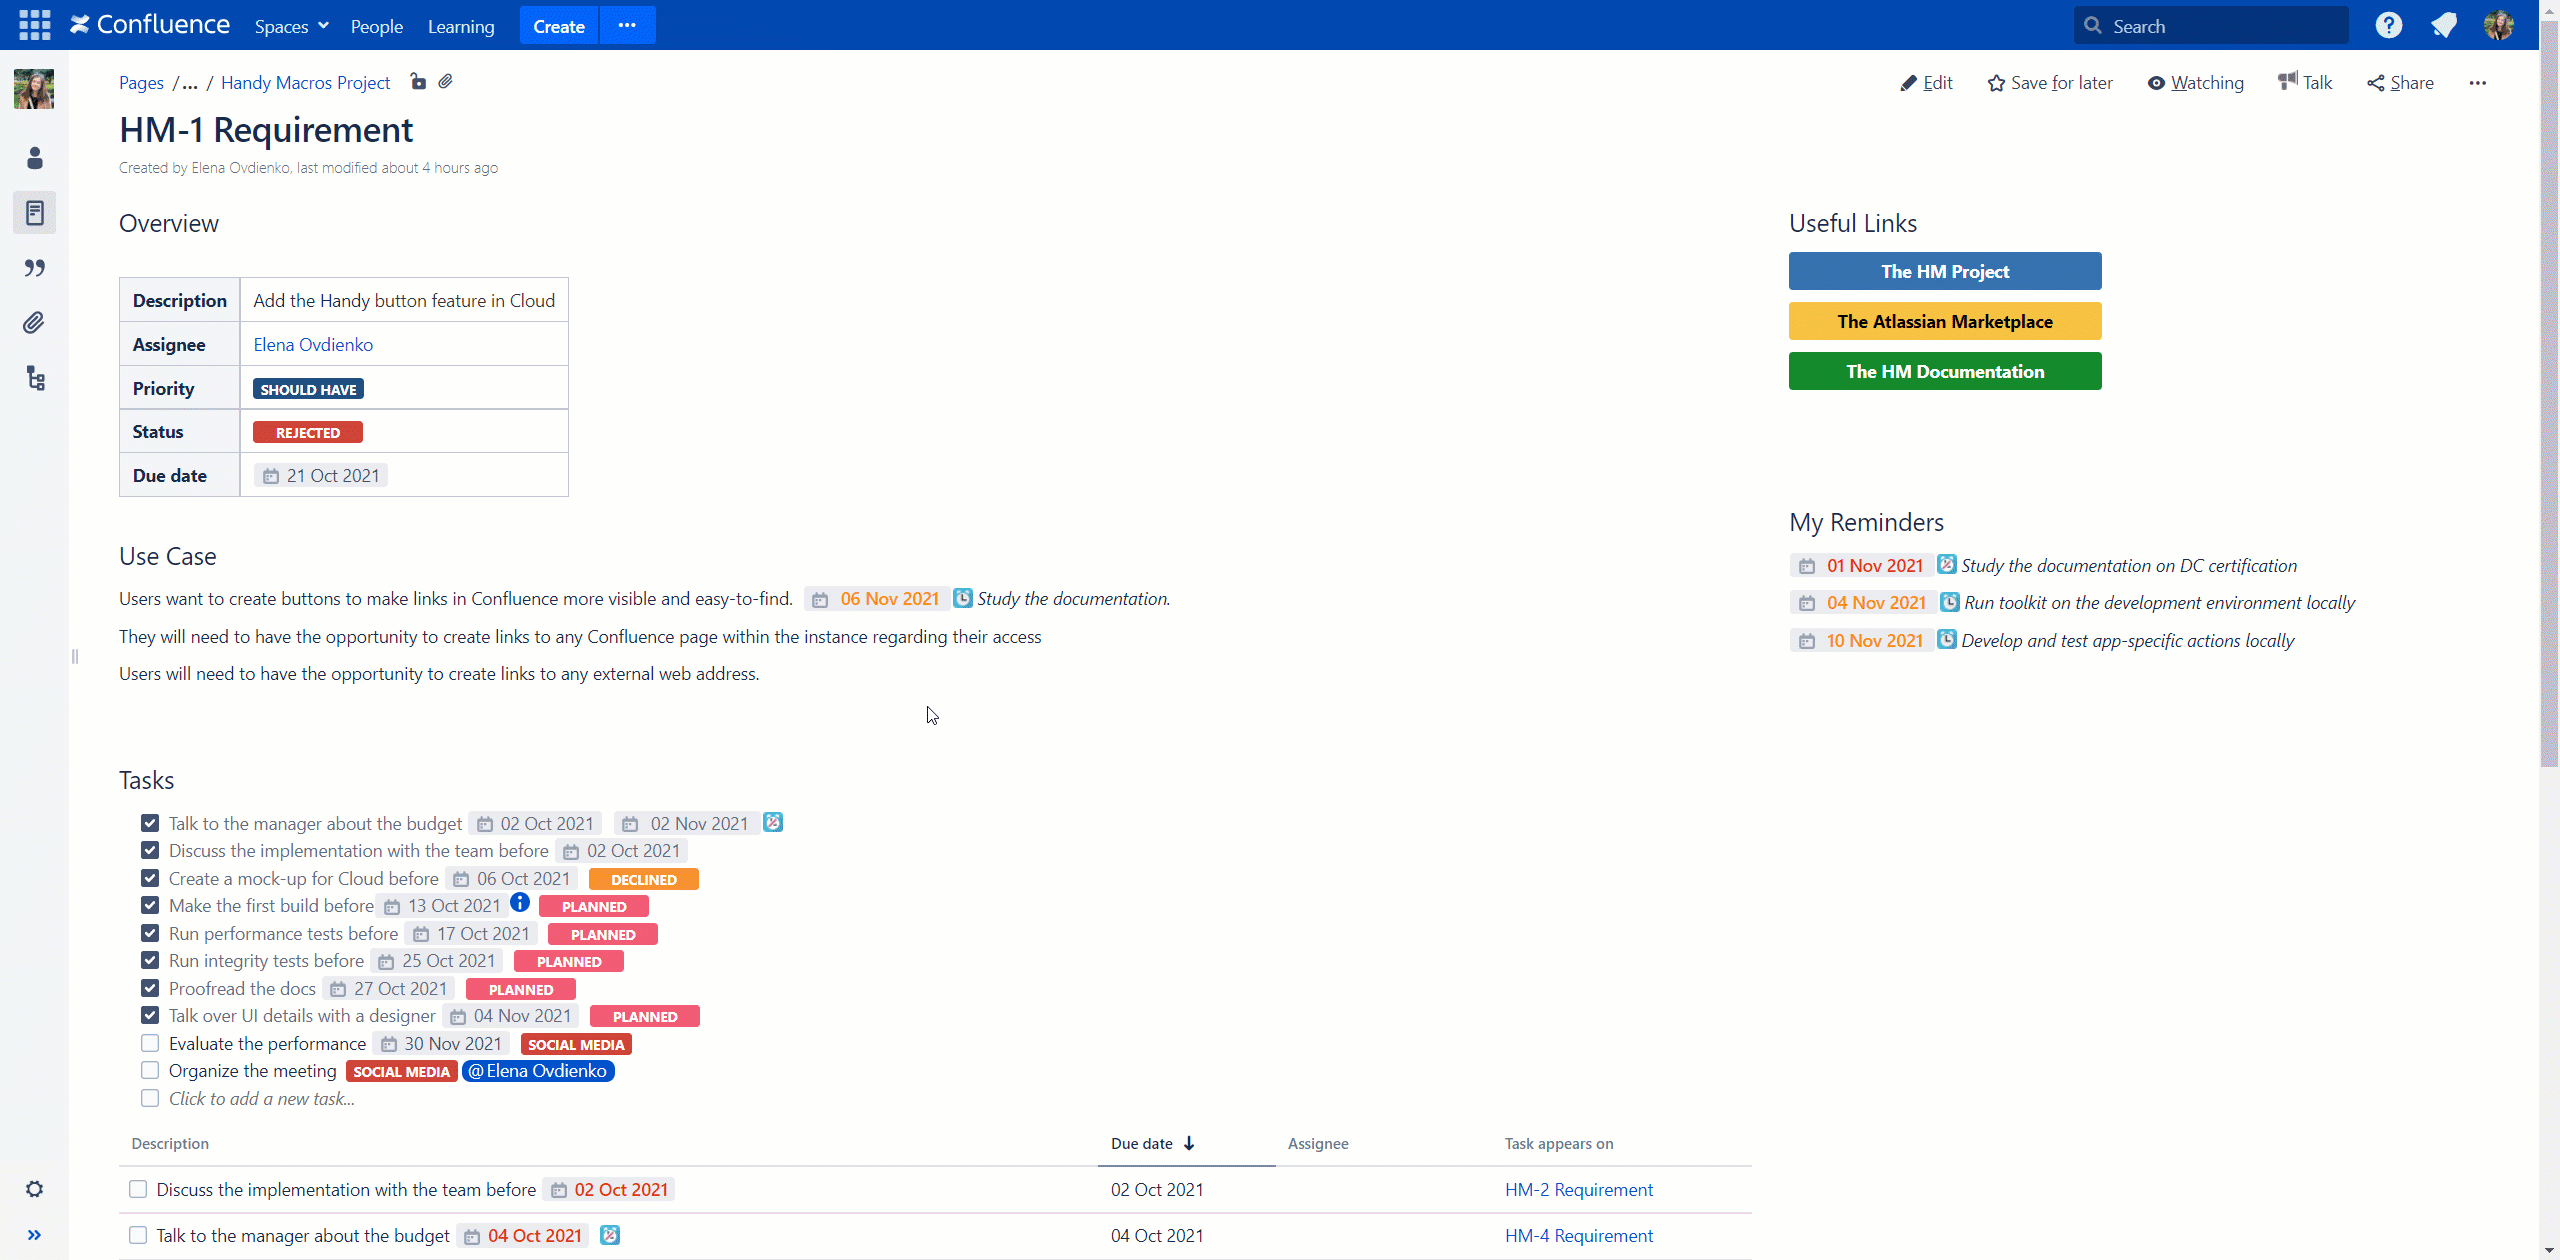Viewport: 2560px width, 1260px height.
Task: Open page restrictions lock icon
Action: pos(418,82)
